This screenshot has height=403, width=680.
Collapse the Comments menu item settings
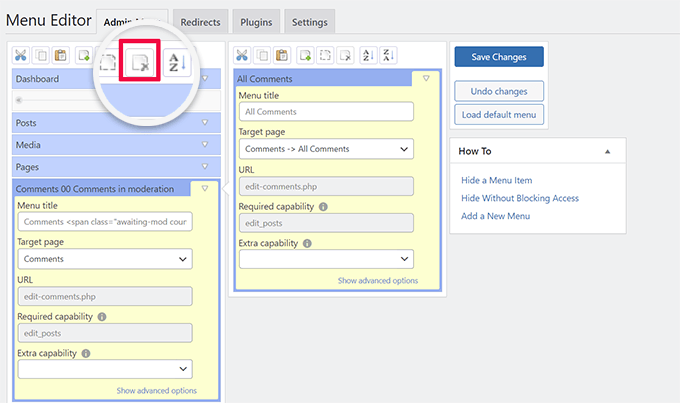(x=205, y=189)
